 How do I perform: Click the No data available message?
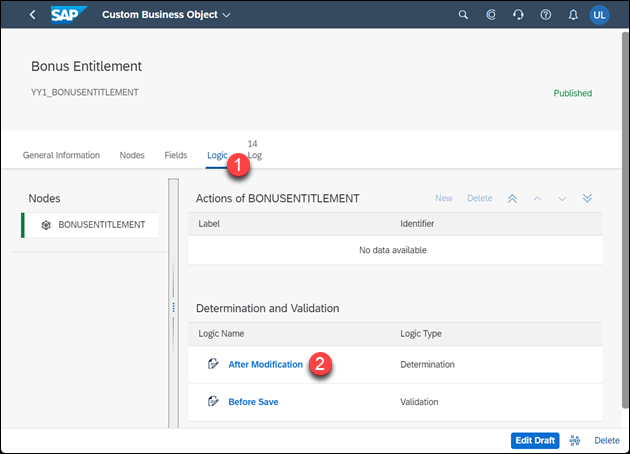click(393, 250)
